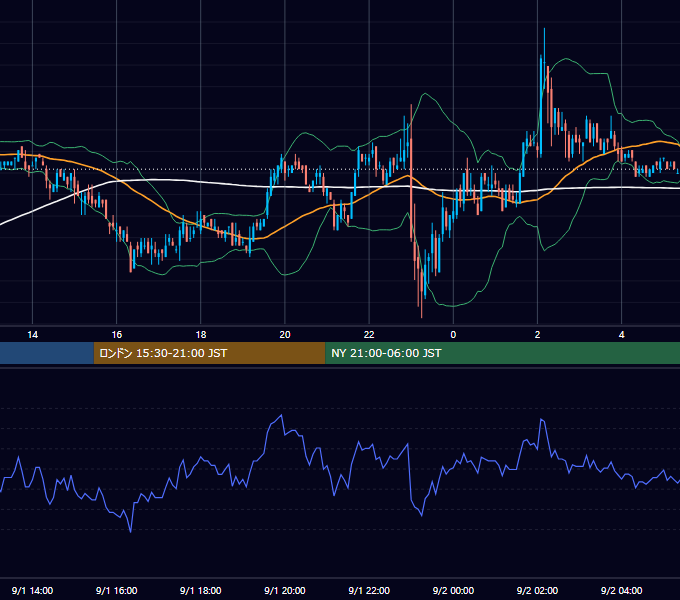Image resolution: width=680 pixels, height=600 pixels.
Task: Click the 9/2 02:00 label on oscillator axis
Action: coord(537,590)
